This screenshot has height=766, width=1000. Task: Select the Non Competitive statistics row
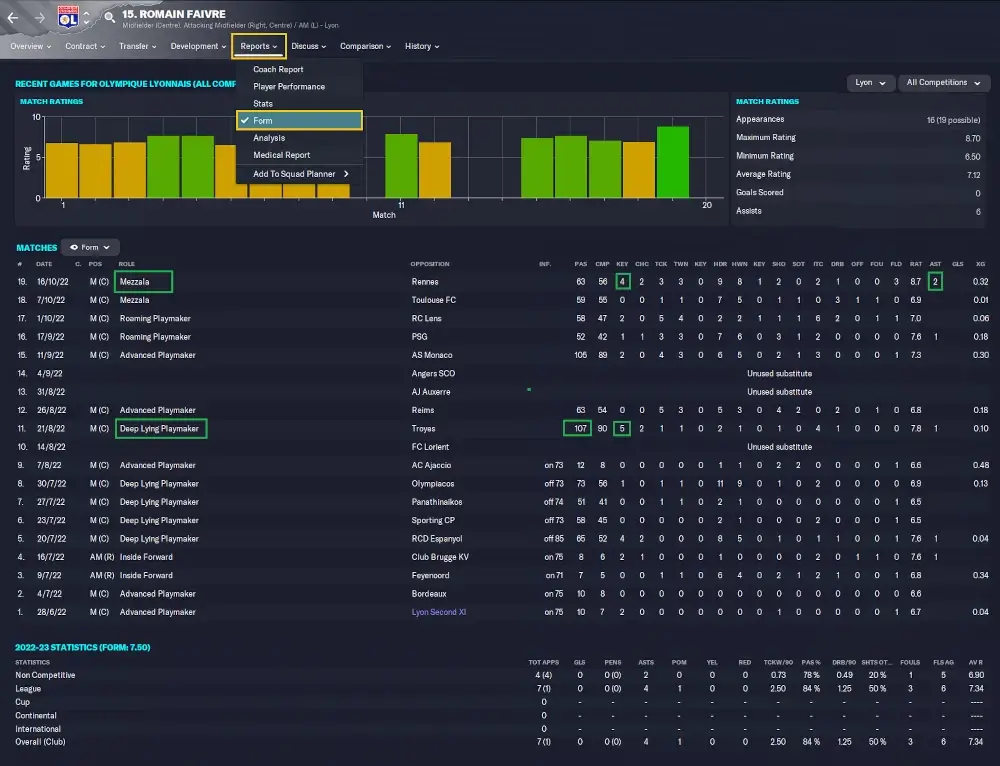500,675
